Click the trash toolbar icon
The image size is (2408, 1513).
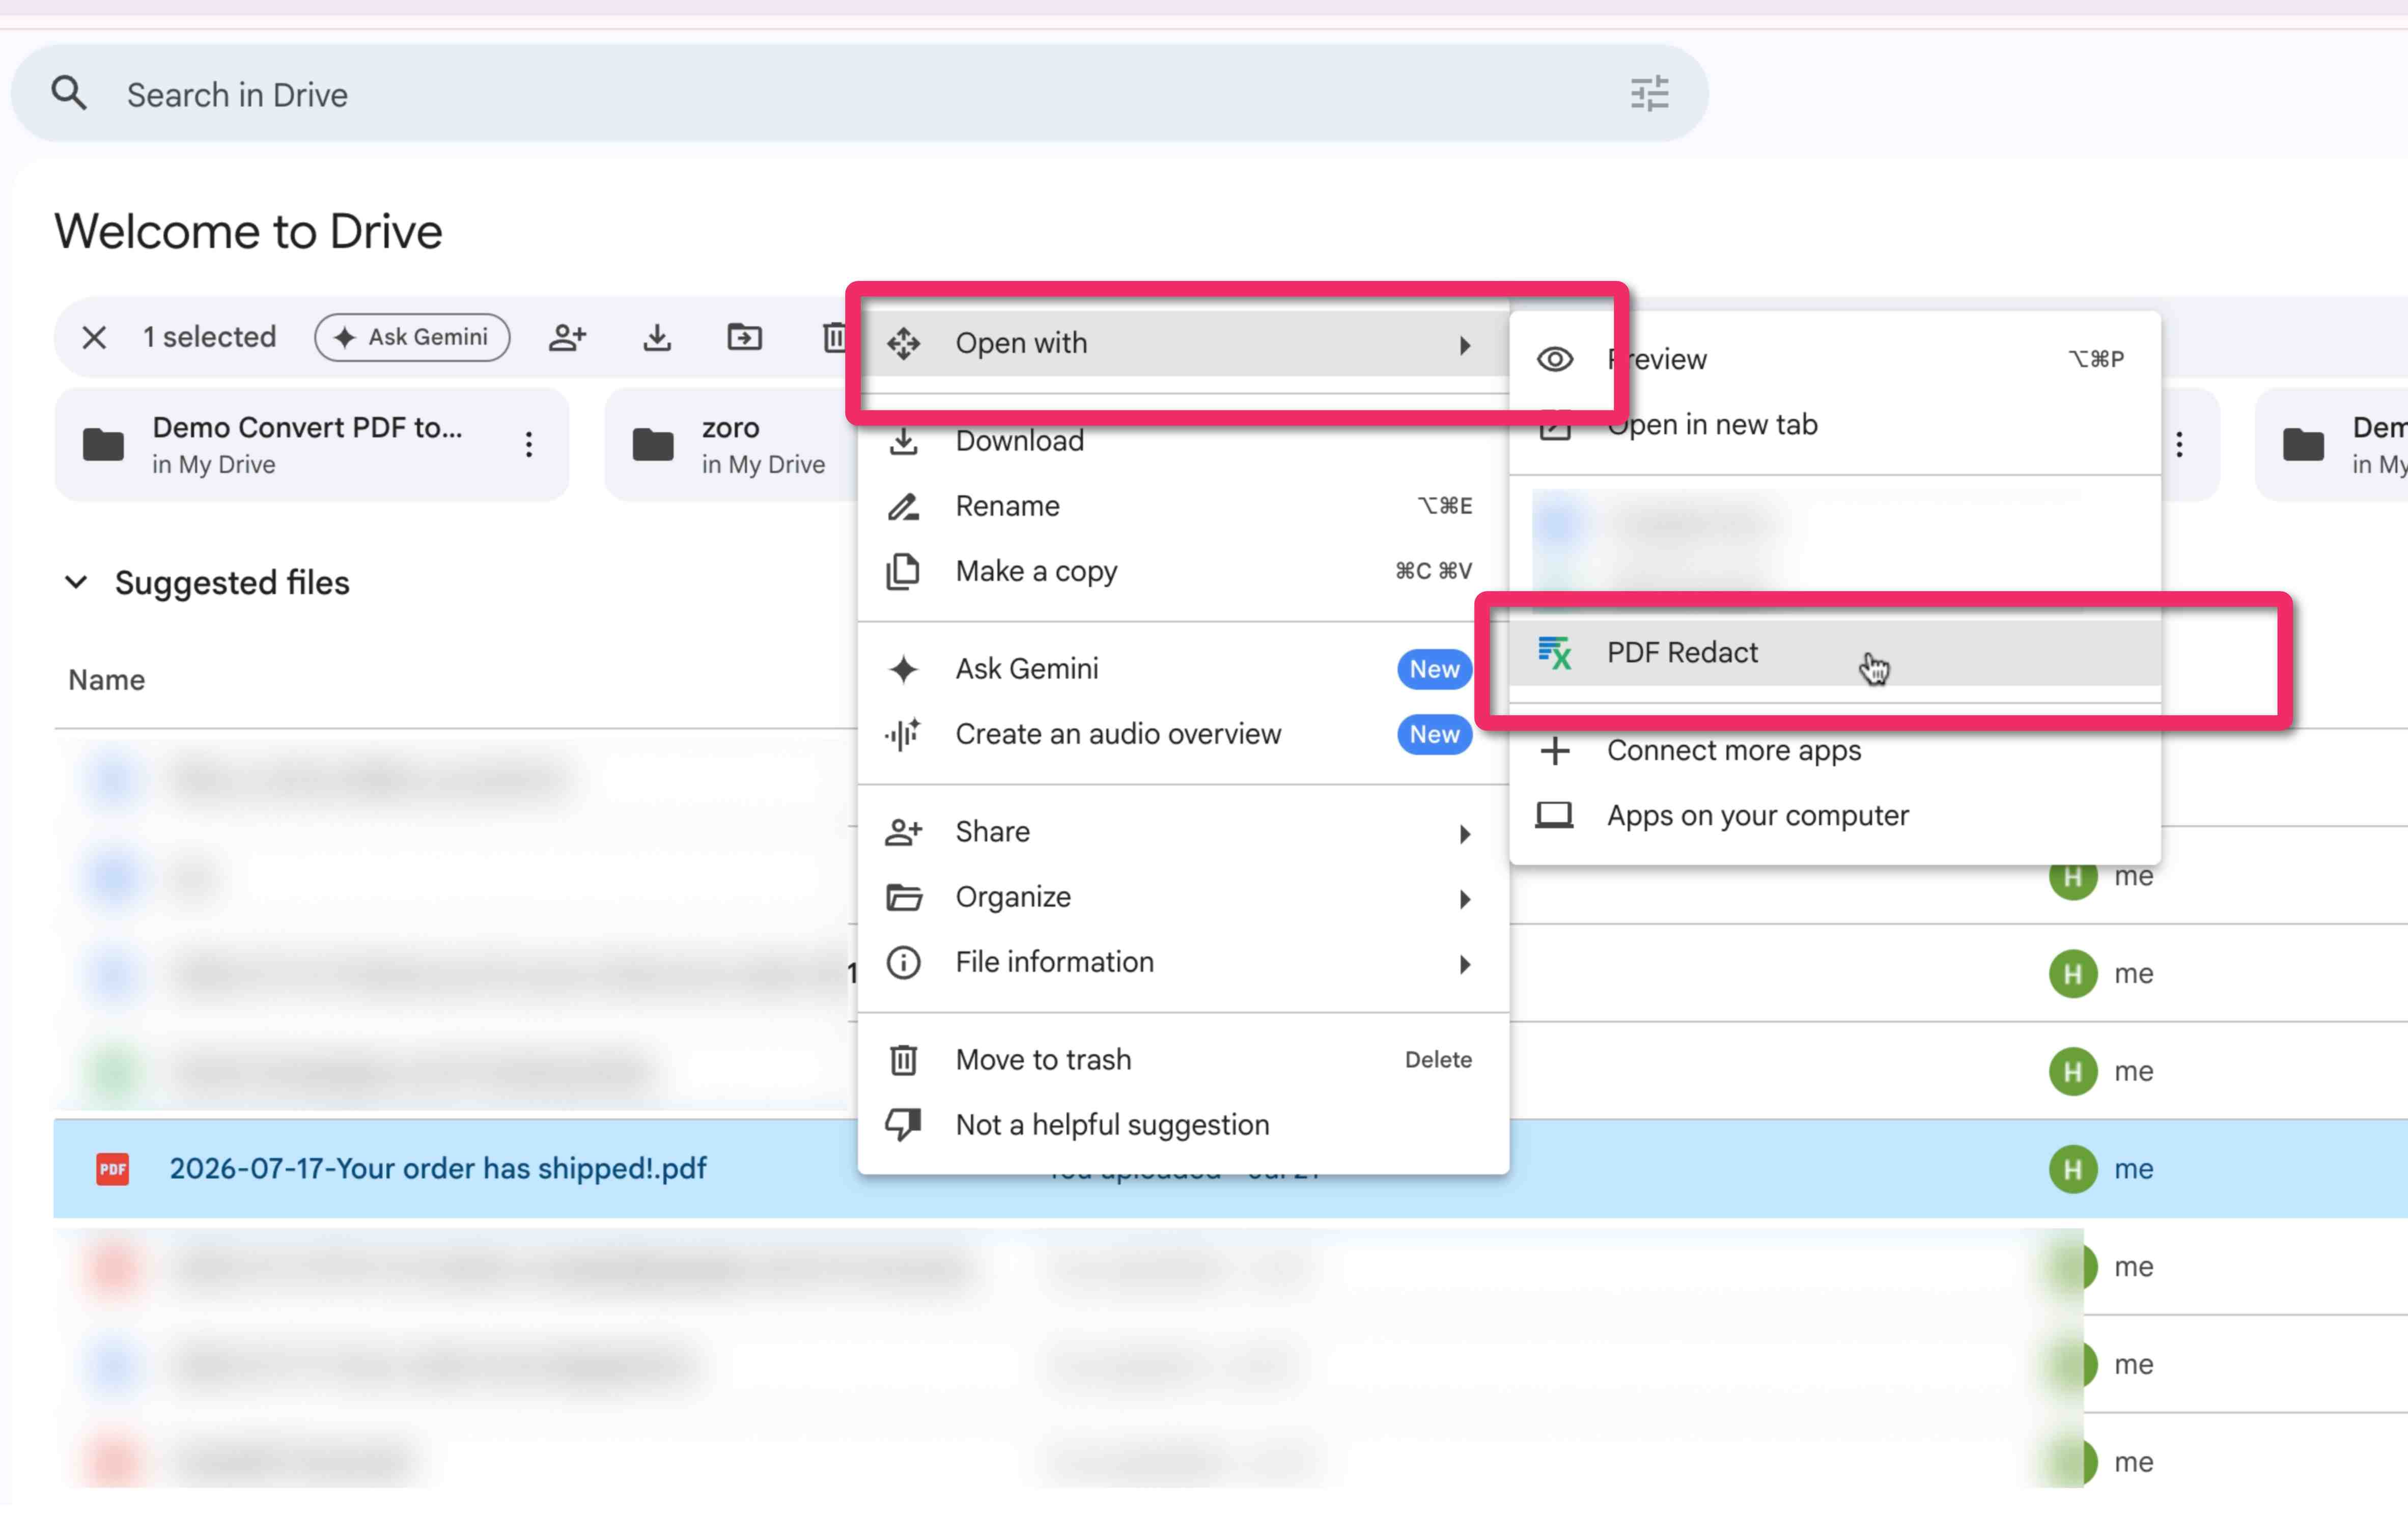point(834,337)
